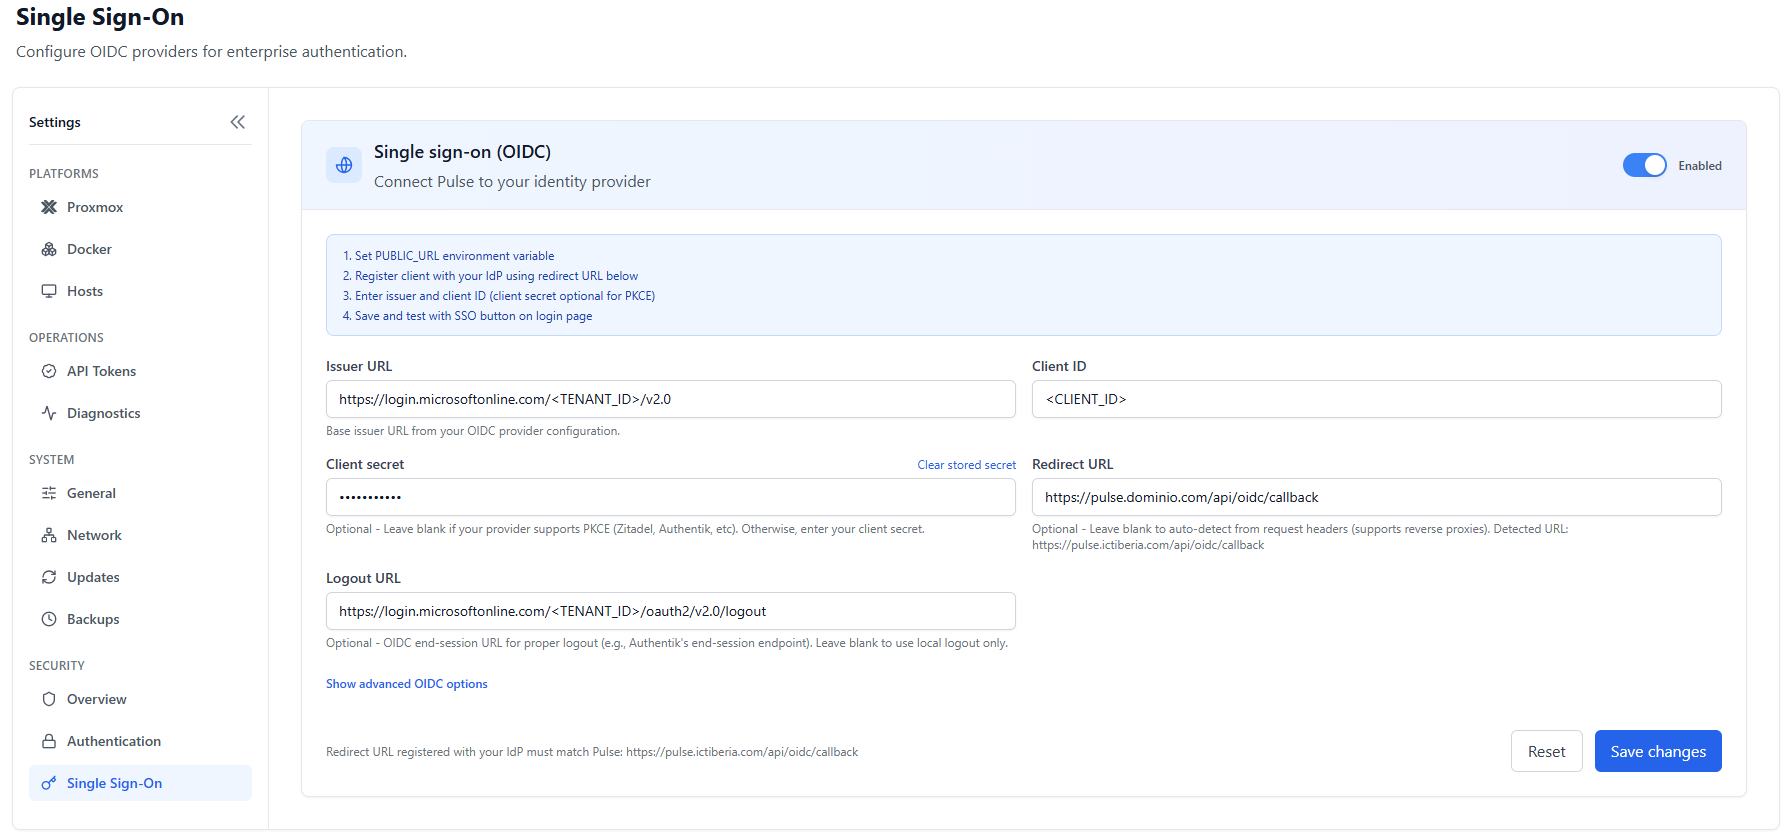Disable the Single sign-on Enabled toggle
Screen dimensions: 1786x835
[x=1644, y=165]
